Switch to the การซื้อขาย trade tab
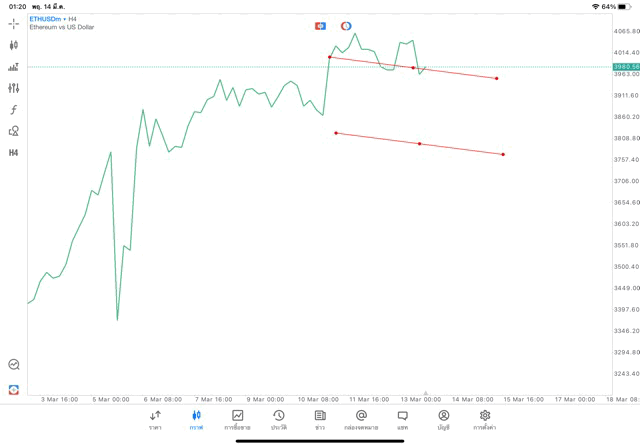This screenshot has height=447, width=640. (237, 419)
